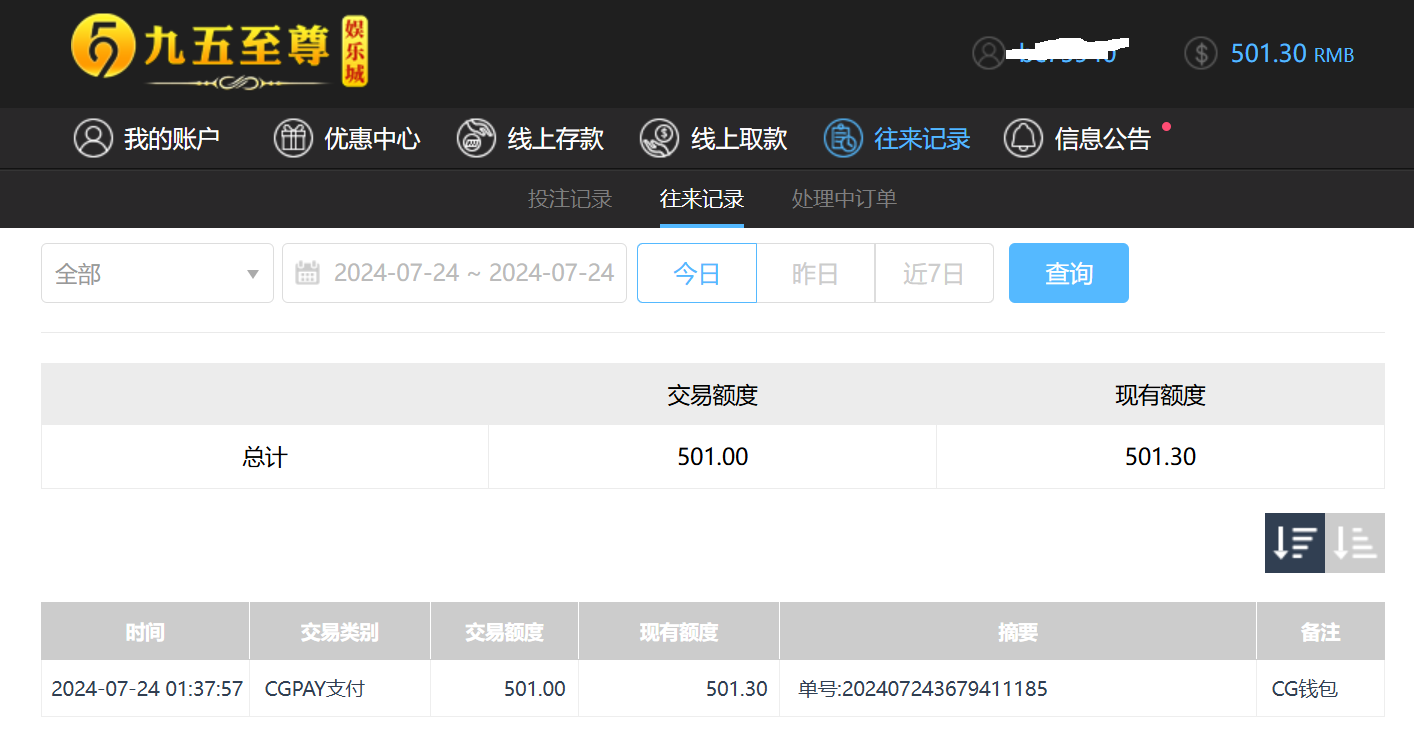The image size is (1414, 743).
Task: Open 我的账户 account icon
Action: pyautogui.click(x=93, y=138)
